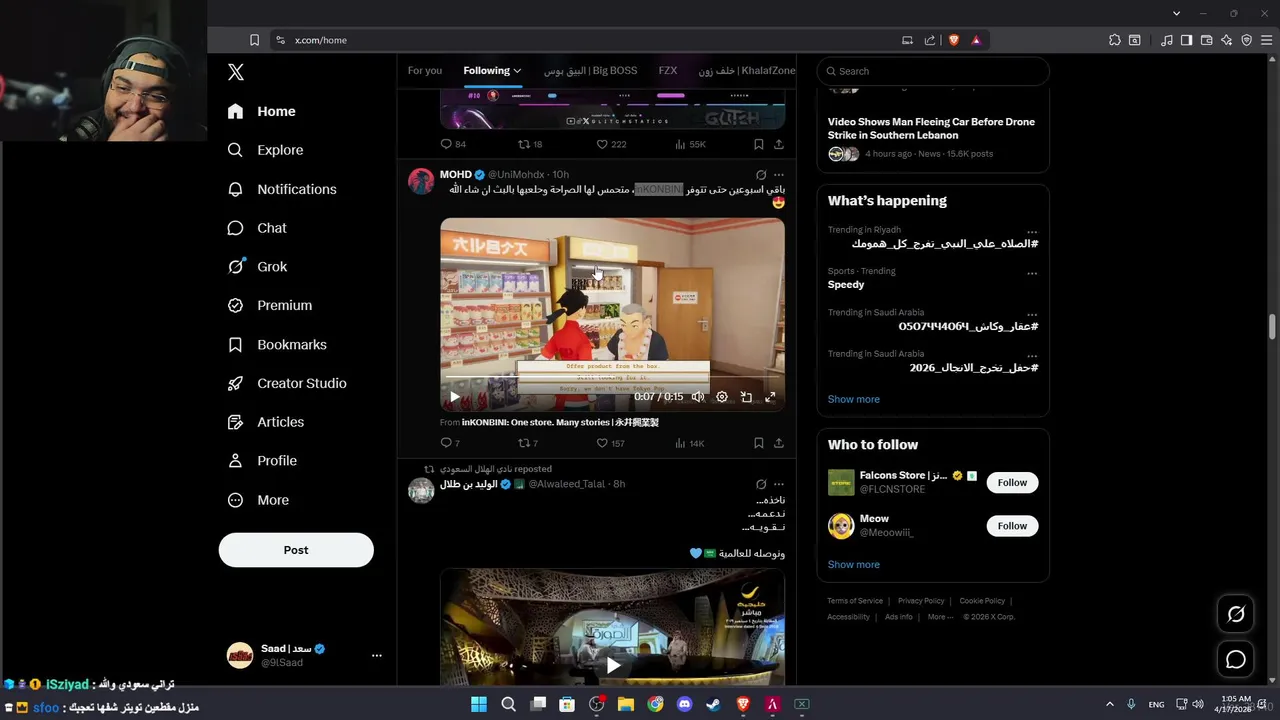This screenshot has width=1280, height=720.
Task: Click the Search field on X
Action: point(933,71)
